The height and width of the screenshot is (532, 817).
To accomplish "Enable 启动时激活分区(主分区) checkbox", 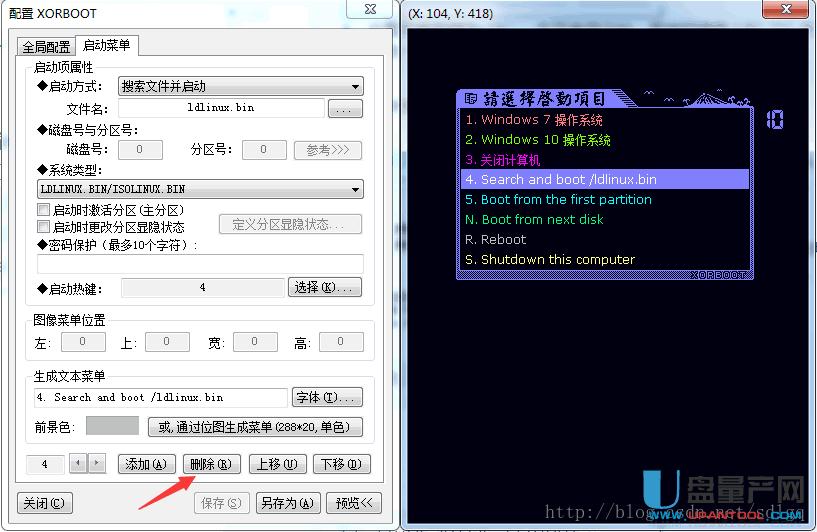I will (44, 210).
